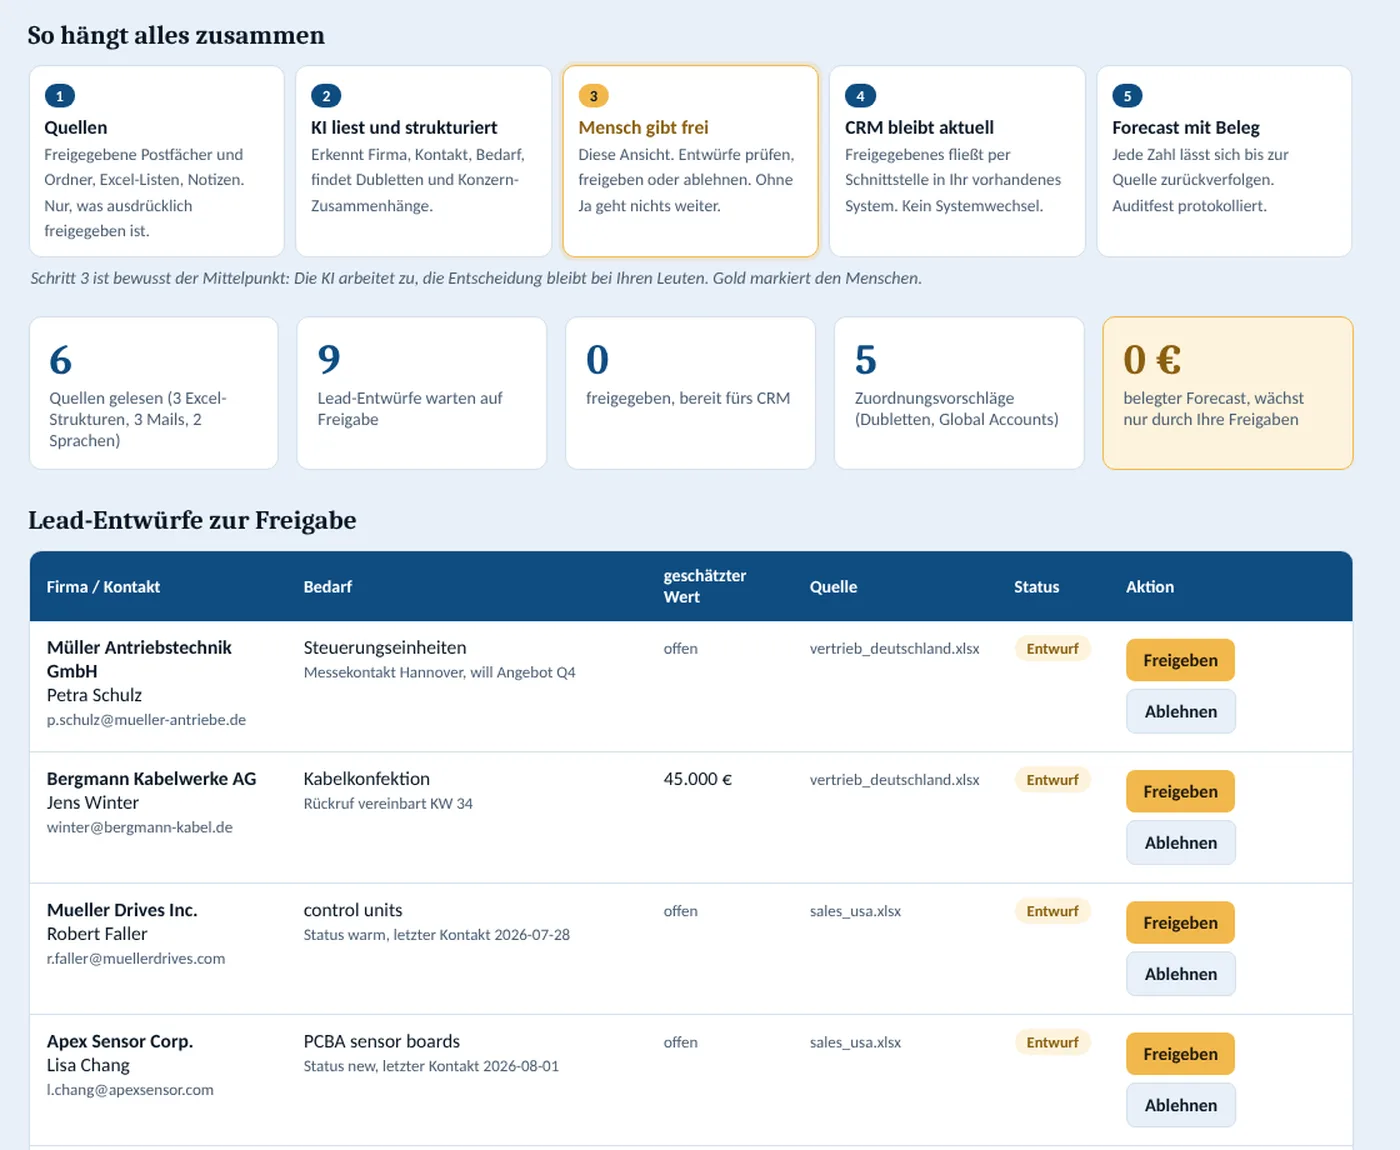Click the 'PCBA sensor boards' requirement text
Image resolution: width=1400 pixels, height=1150 pixels.
[382, 1041]
